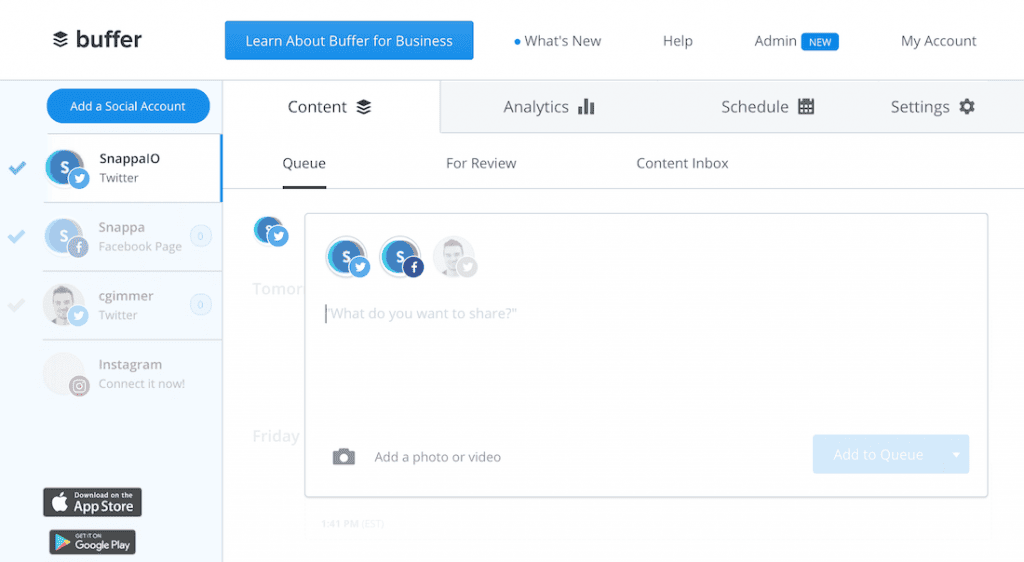Image resolution: width=1024 pixels, height=562 pixels.
Task: Open the Apple App Store download badge
Action: click(x=92, y=502)
